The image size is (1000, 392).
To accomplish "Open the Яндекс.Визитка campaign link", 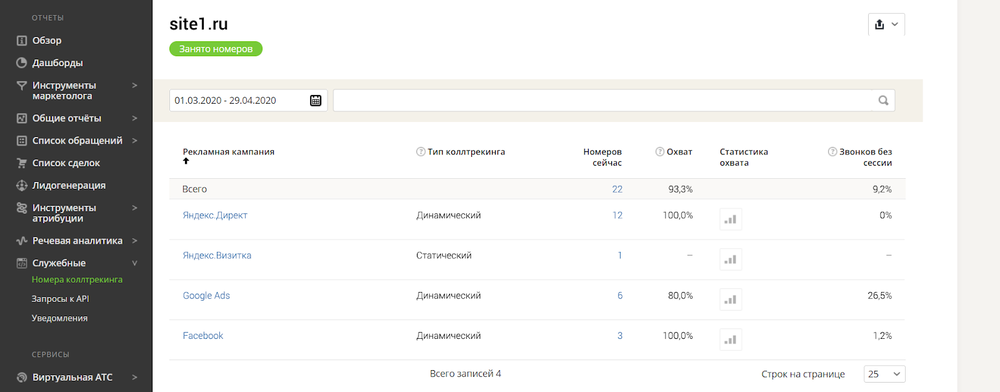I will (217, 255).
